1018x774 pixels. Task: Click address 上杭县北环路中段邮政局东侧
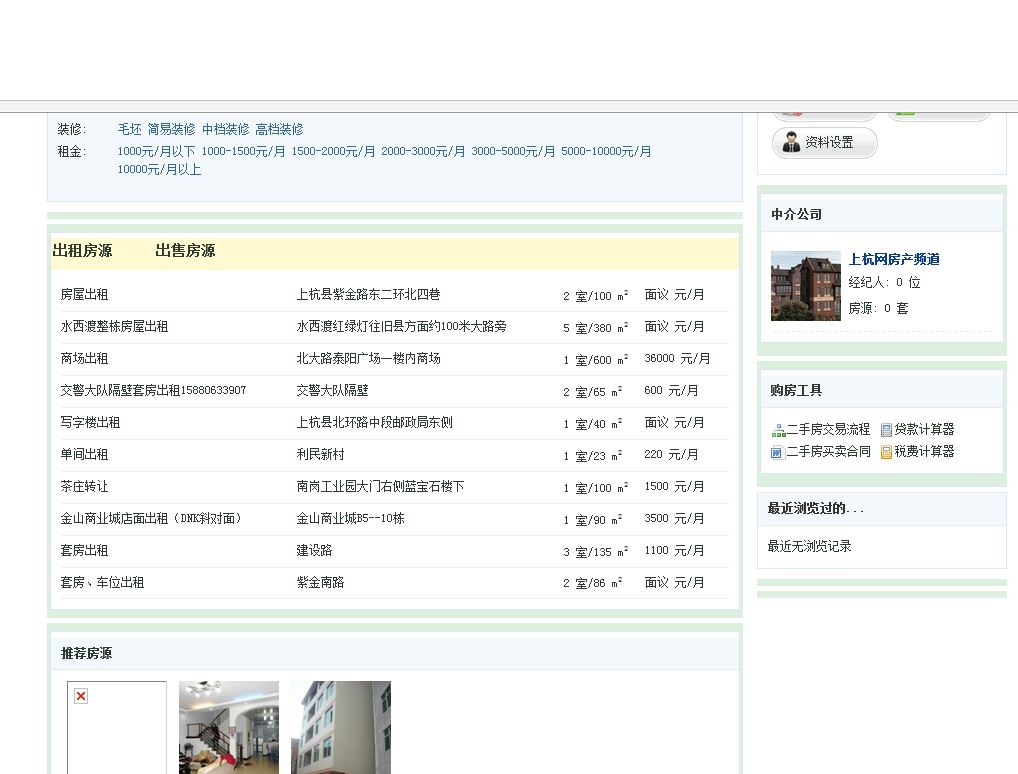(x=374, y=422)
